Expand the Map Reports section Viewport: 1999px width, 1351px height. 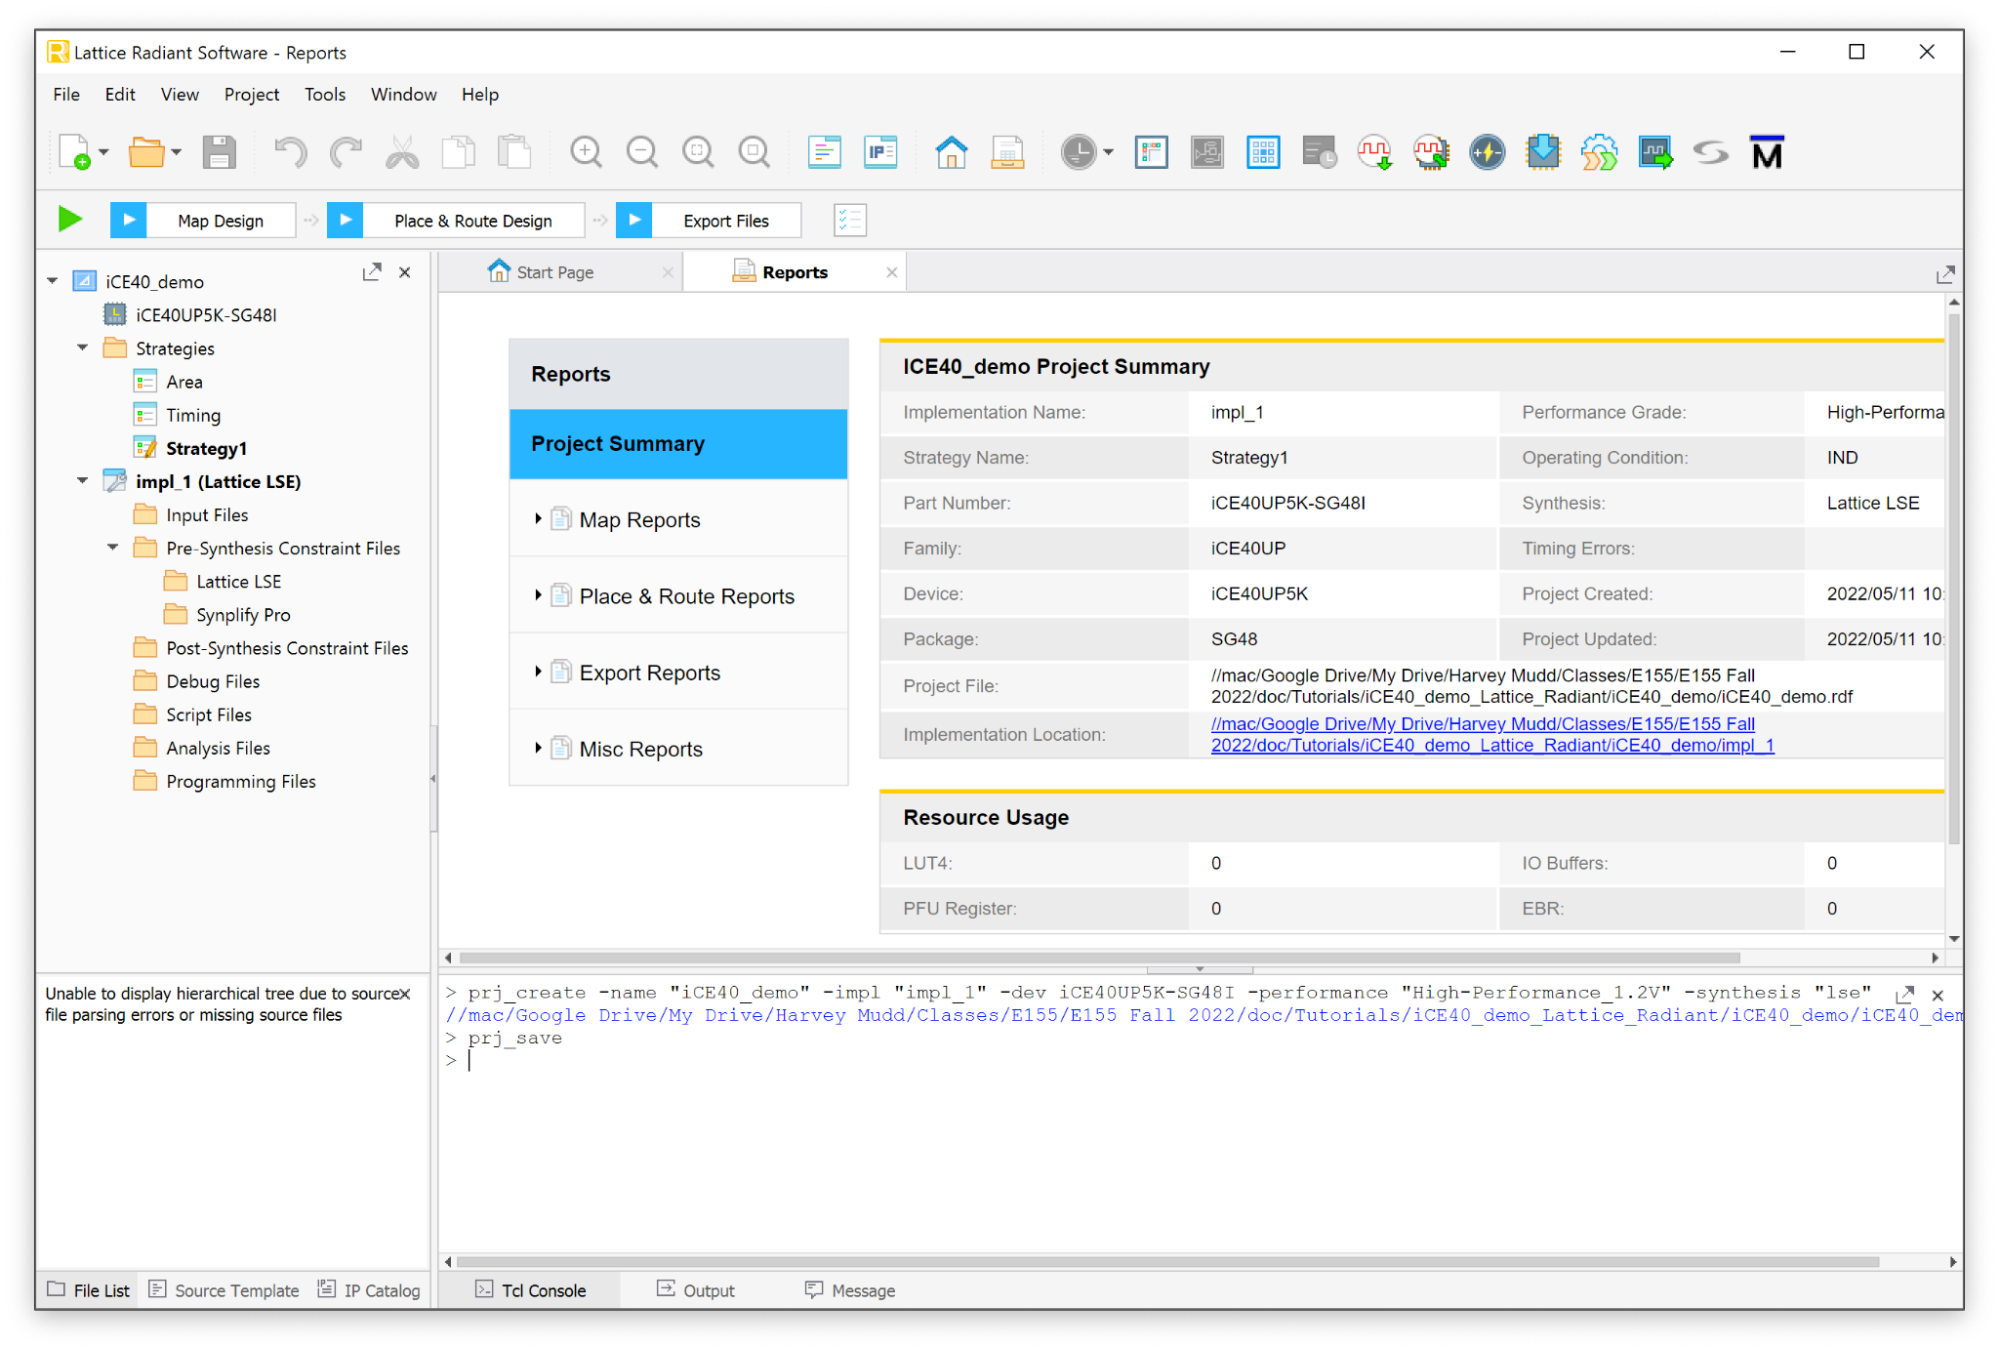(538, 519)
